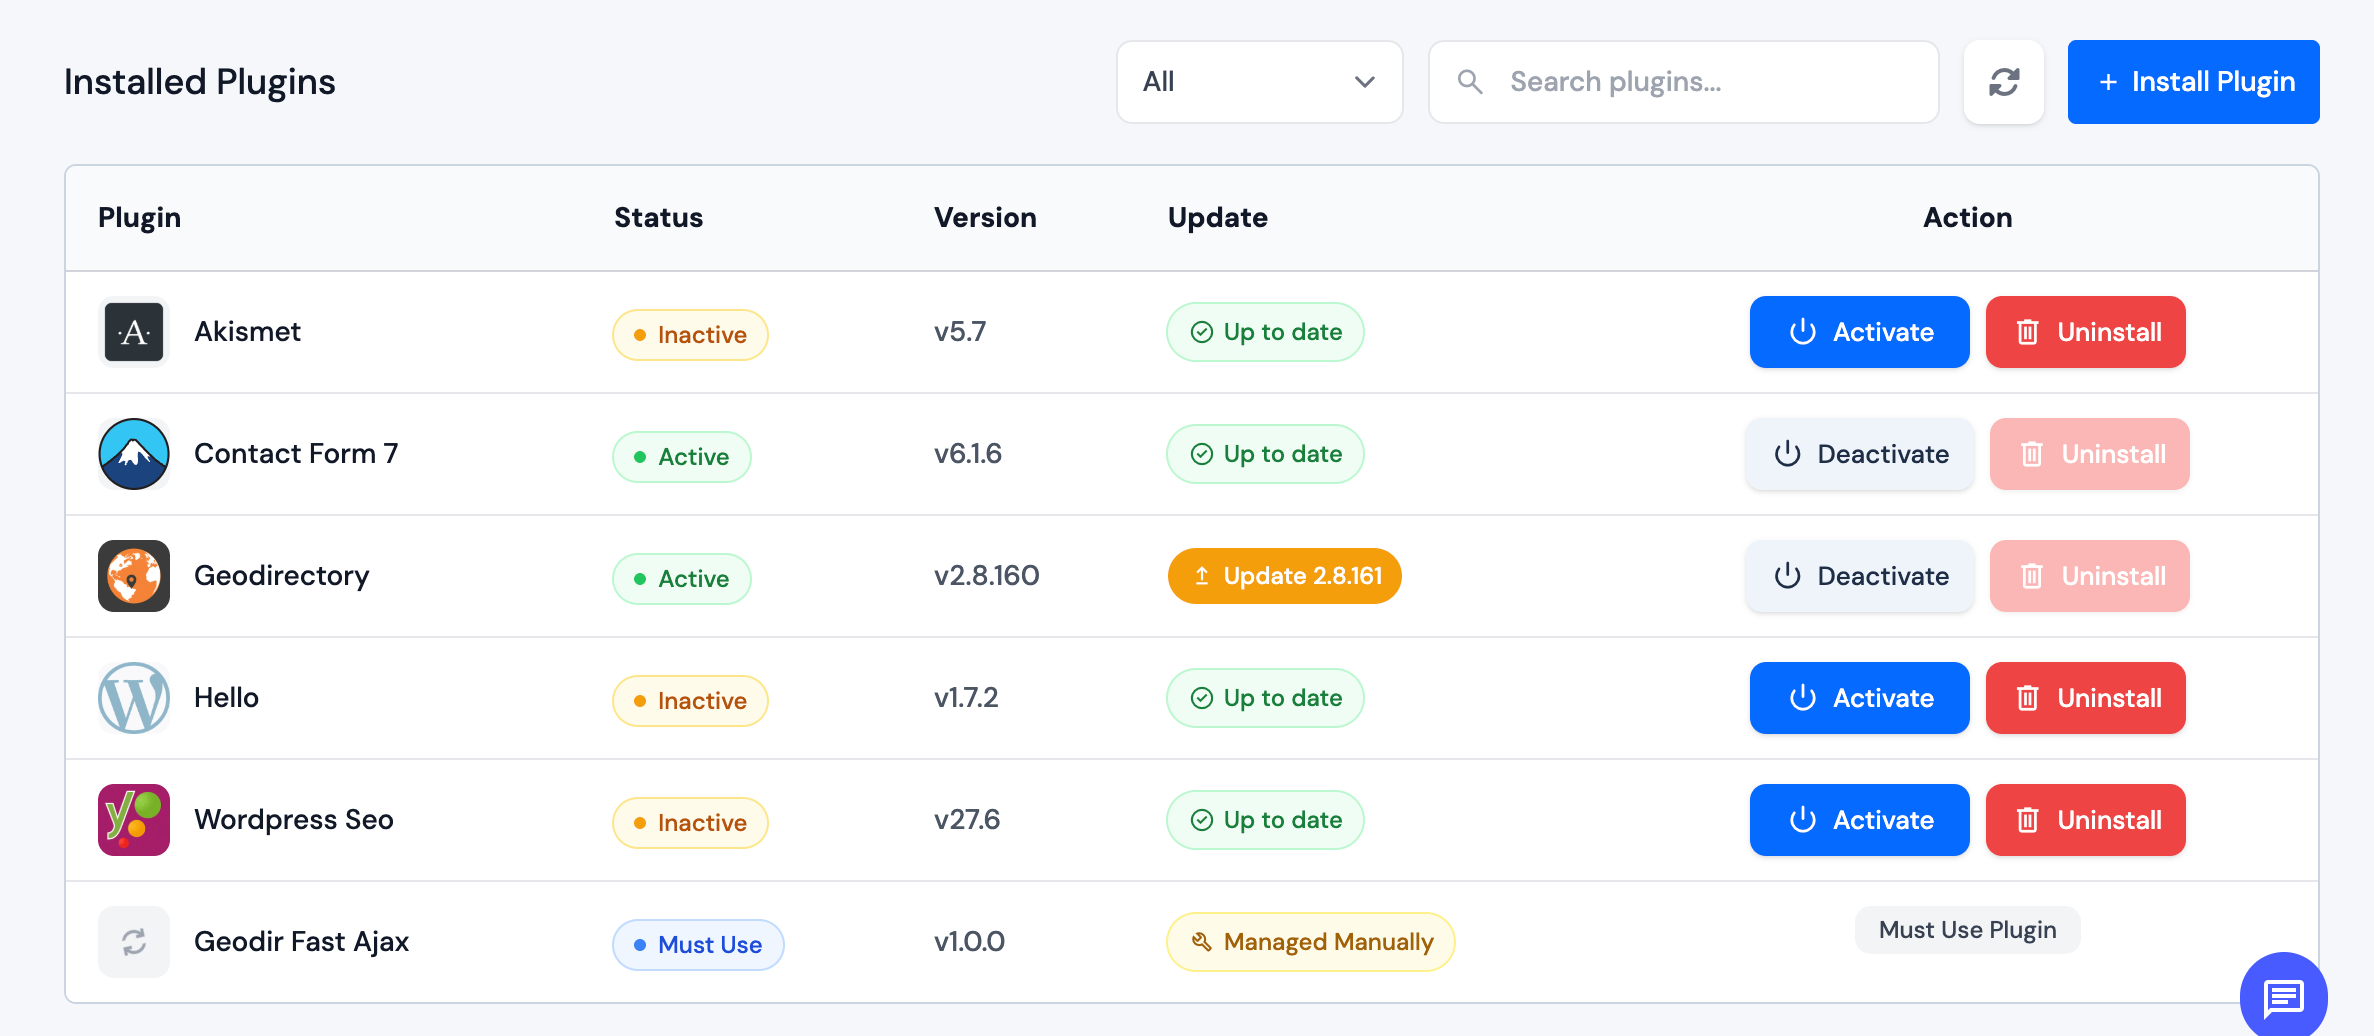Click the Update column header
Viewport: 2374px width, 1036px height.
1218,218
